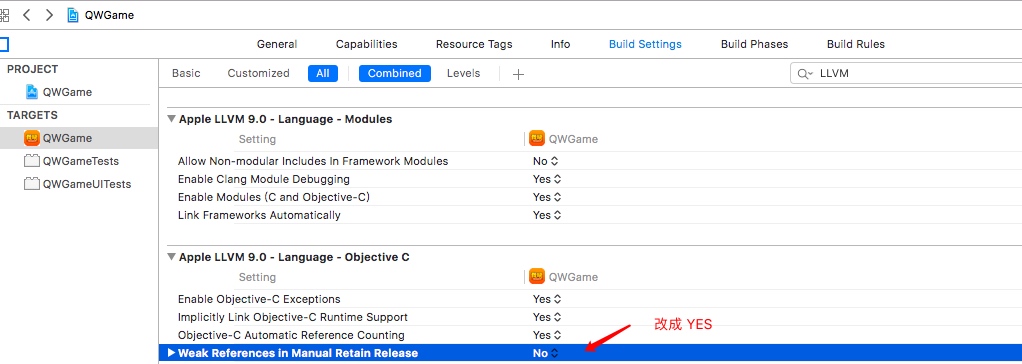Add a build setting with plus button
The width and height of the screenshot is (1022, 364).
coord(518,74)
